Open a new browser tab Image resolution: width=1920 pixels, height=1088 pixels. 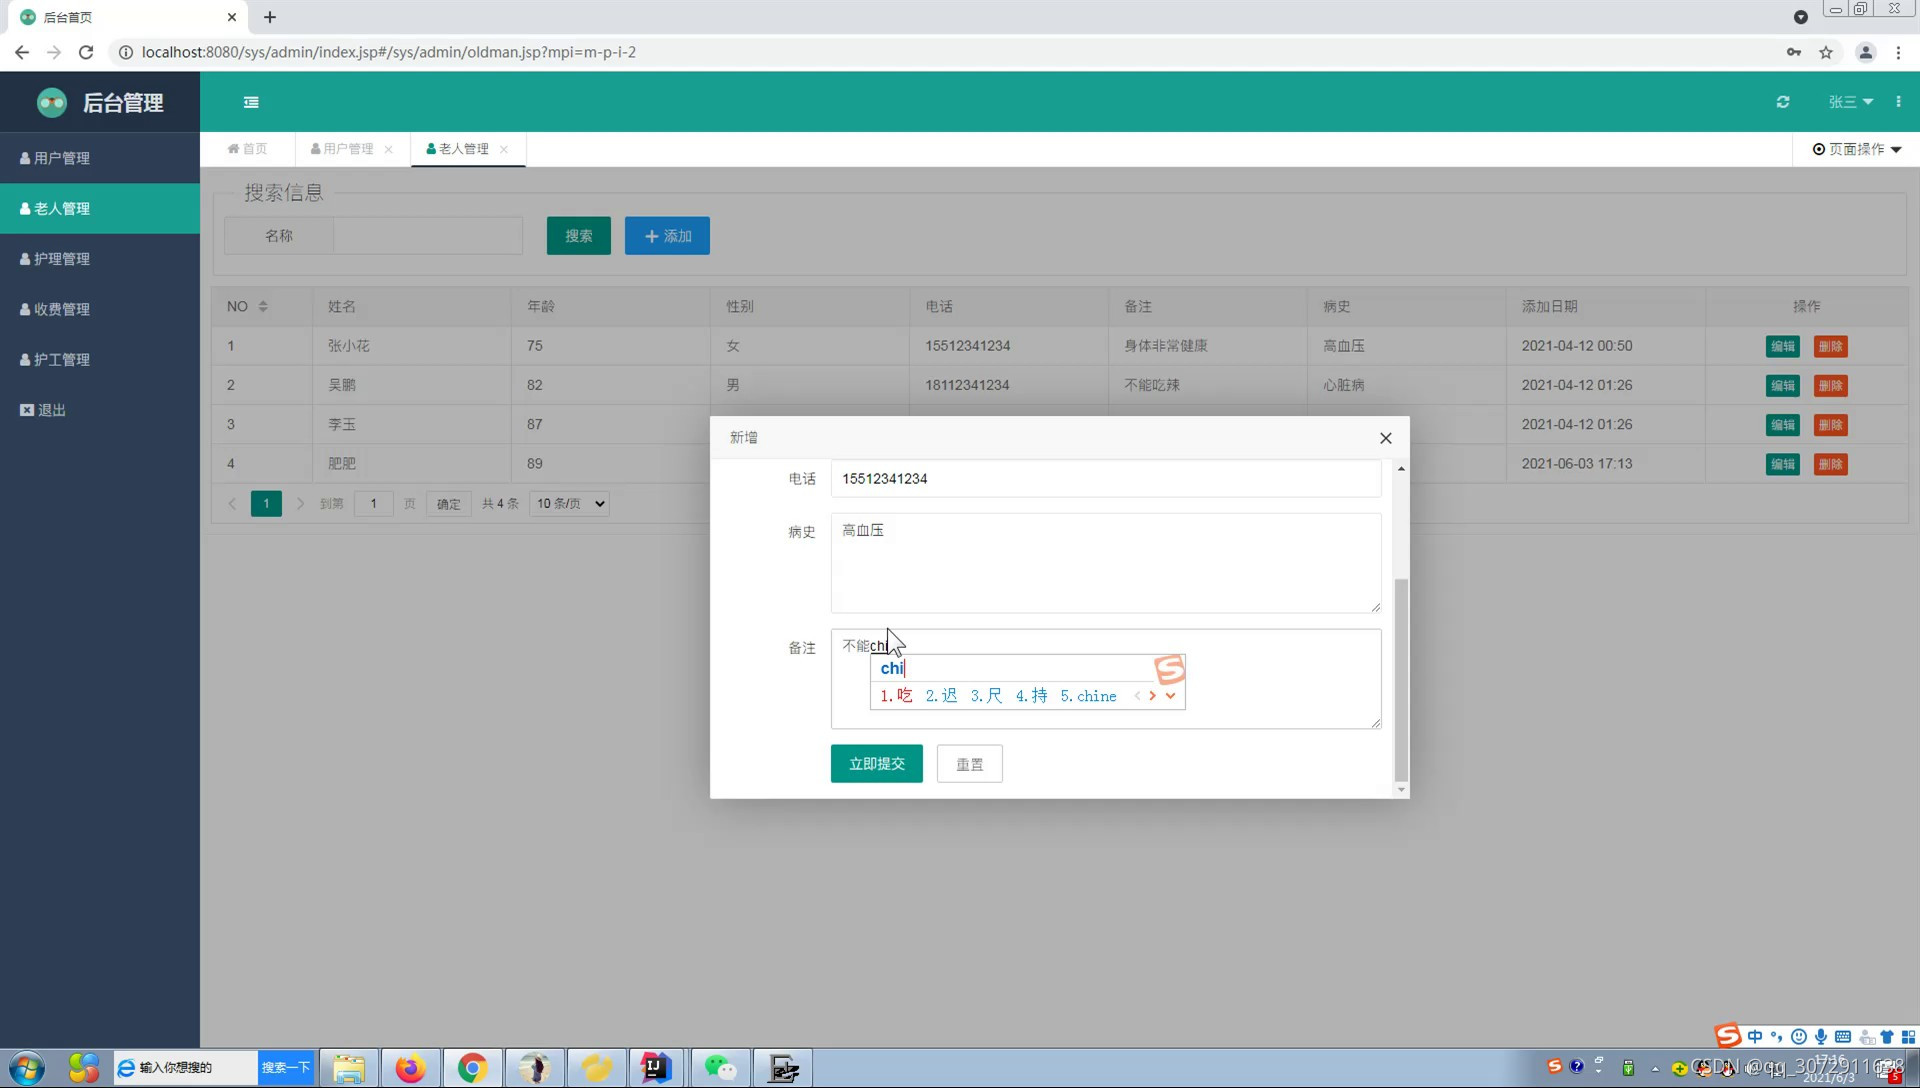click(270, 17)
